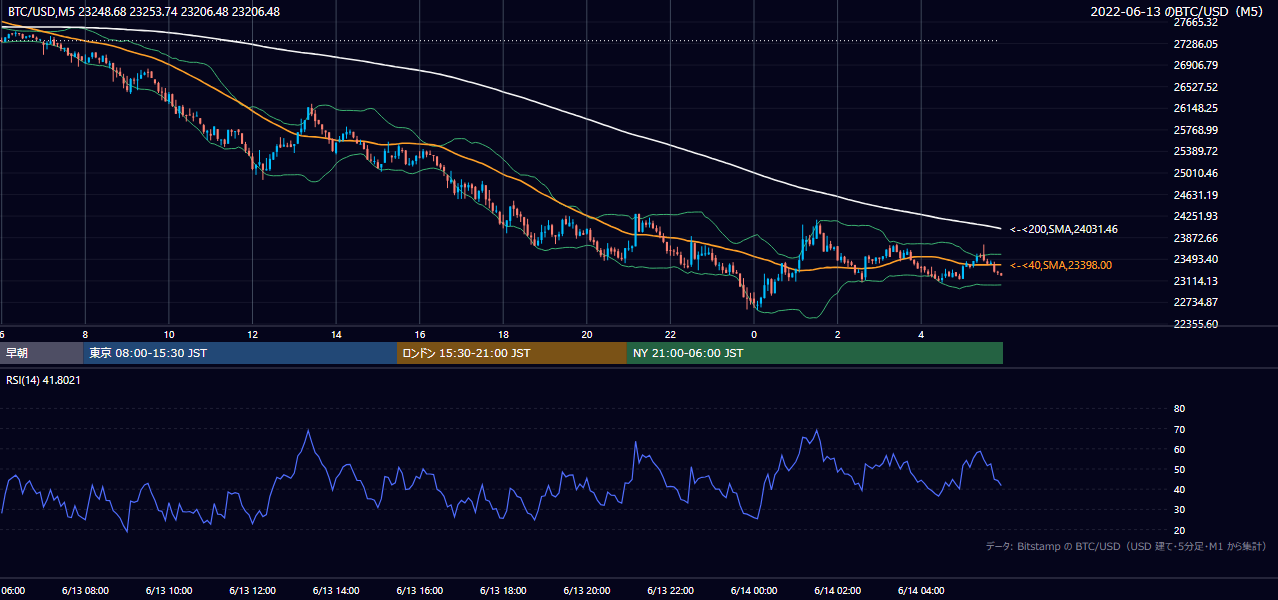This screenshot has height=600, width=1278.
Task: Click the hour label 22 under the chart
Action: click(671, 334)
